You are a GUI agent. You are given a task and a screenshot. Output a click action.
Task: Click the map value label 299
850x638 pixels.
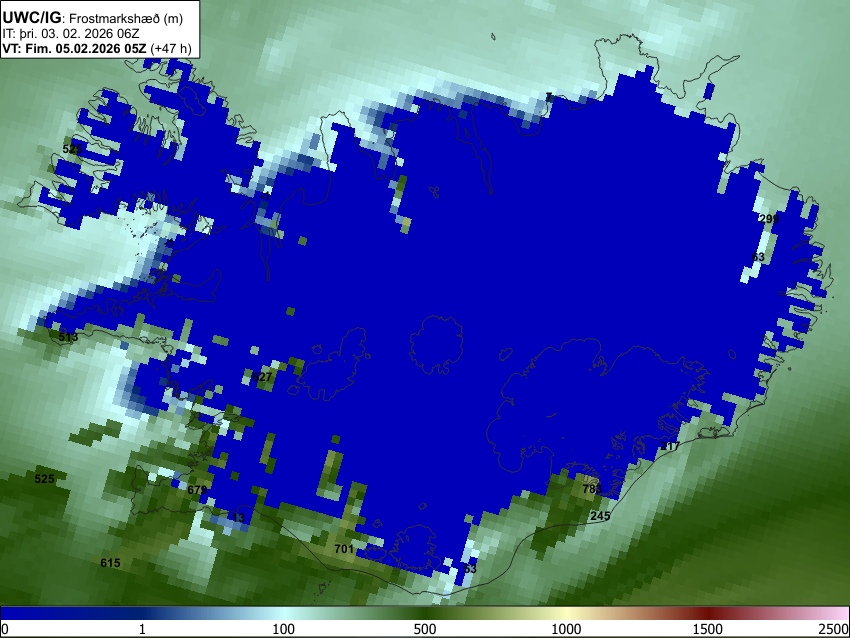coord(769,219)
